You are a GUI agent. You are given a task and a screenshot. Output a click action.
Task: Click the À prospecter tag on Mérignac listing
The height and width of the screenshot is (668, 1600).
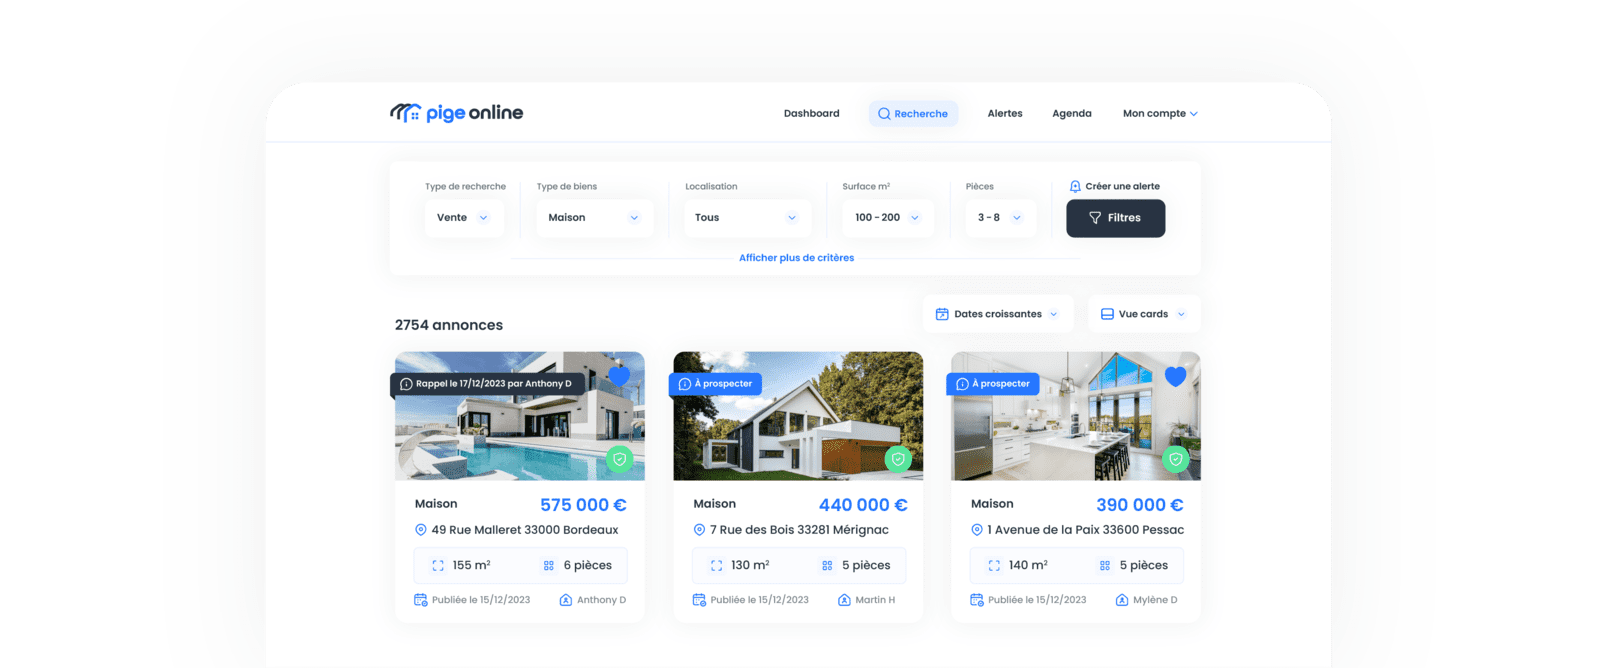(716, 384)
